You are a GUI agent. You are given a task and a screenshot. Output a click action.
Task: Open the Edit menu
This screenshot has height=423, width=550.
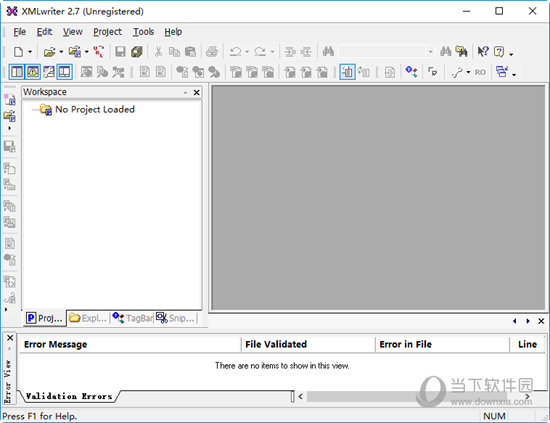(44, 32)
